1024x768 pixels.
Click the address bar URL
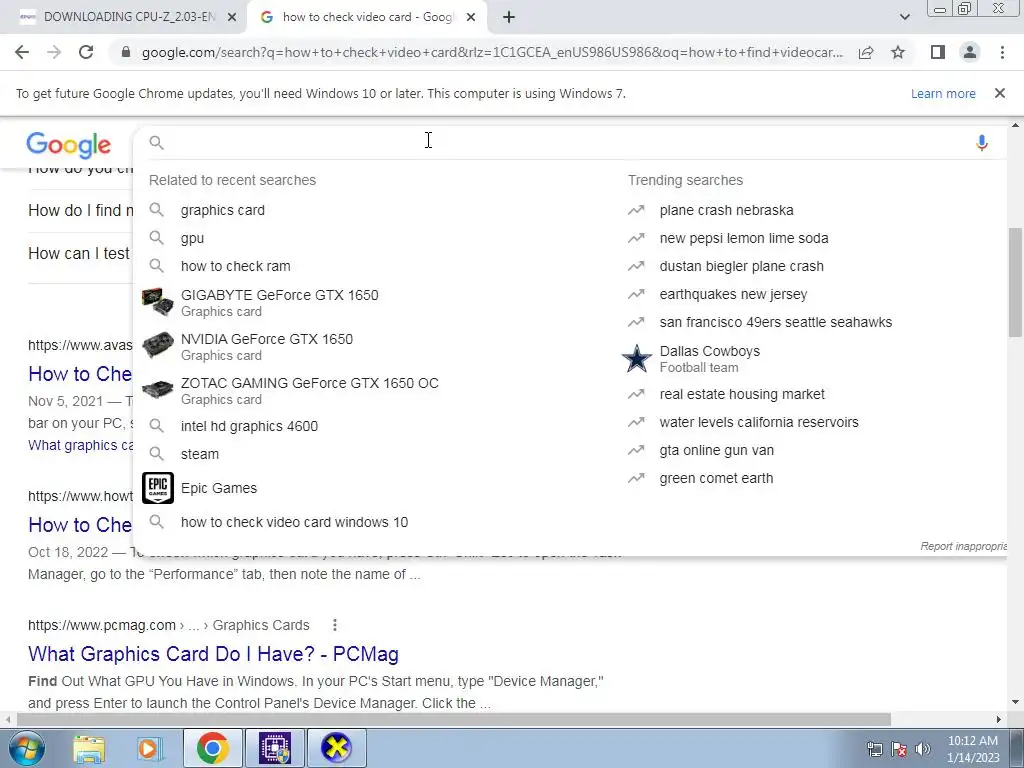coord(492,52)
